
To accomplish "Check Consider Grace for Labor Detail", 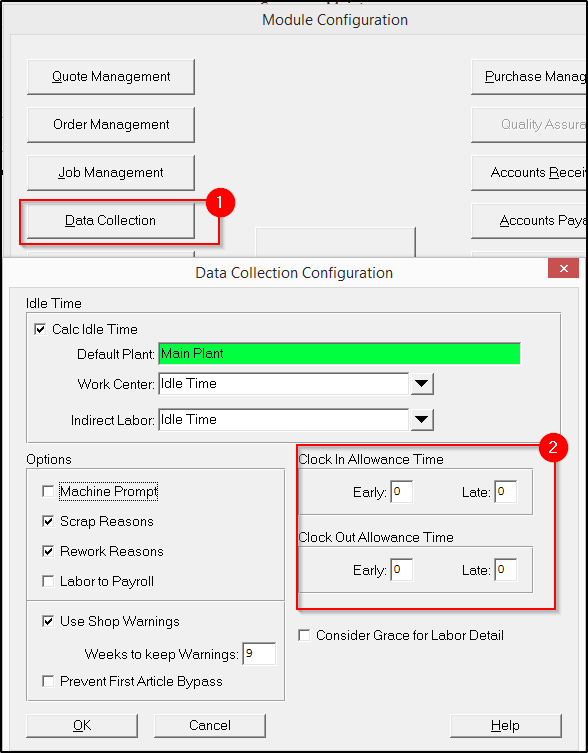I will pos(304,635).
